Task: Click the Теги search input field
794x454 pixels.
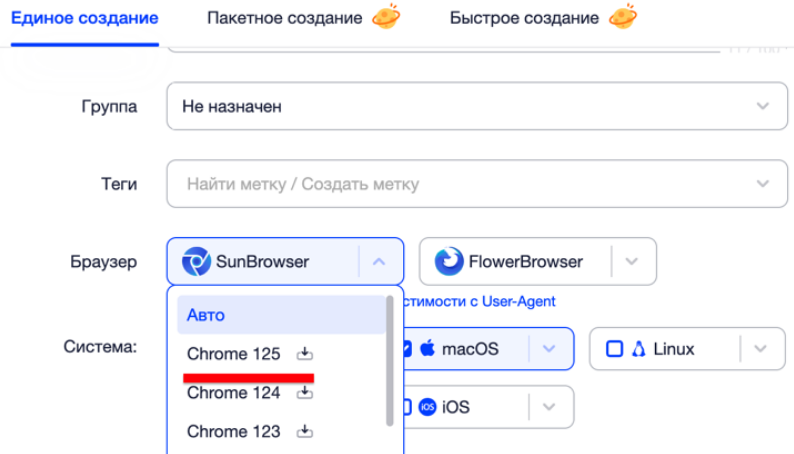Action: pos(460,184)
